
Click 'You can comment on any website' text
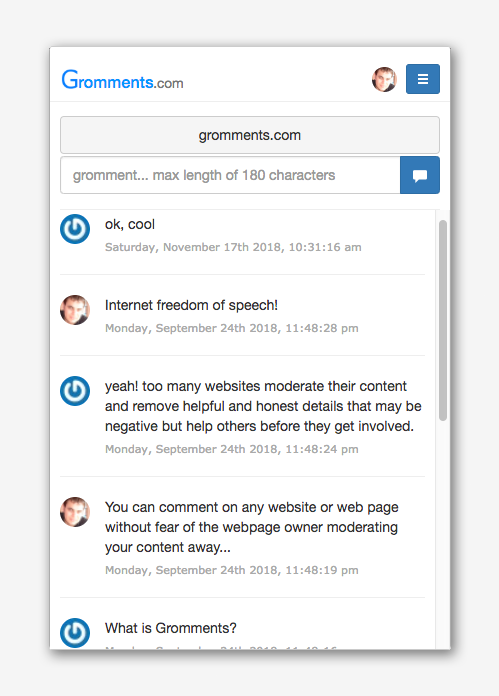coord(252,527)
